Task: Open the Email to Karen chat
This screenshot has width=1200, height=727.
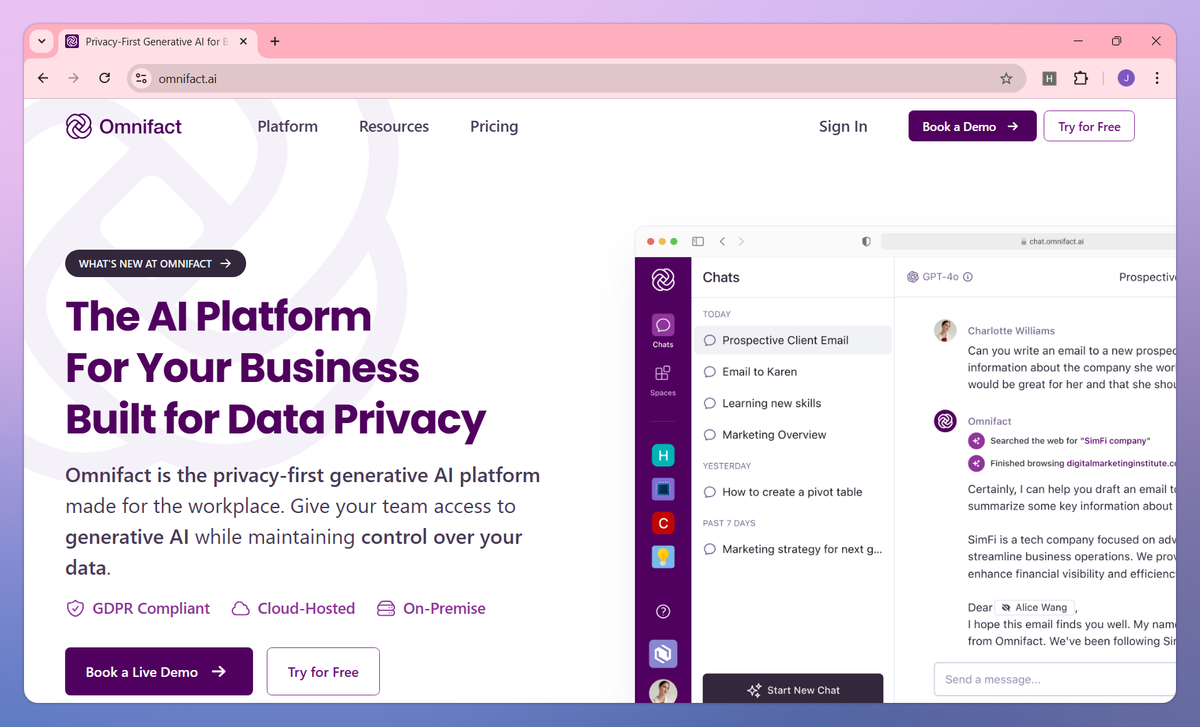Action: [x=793, y=371]
